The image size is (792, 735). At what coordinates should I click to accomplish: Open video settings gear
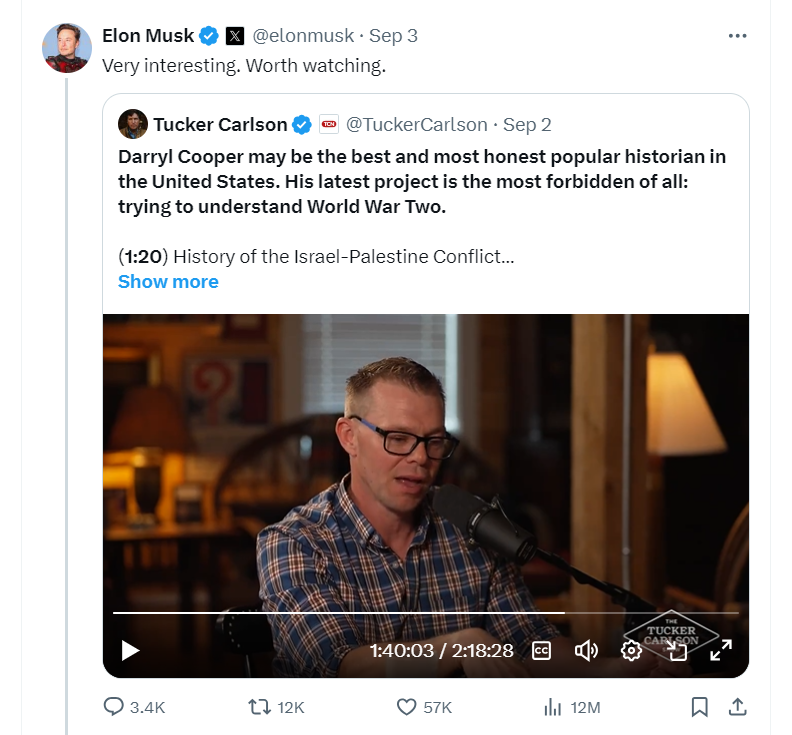[631, 650]
